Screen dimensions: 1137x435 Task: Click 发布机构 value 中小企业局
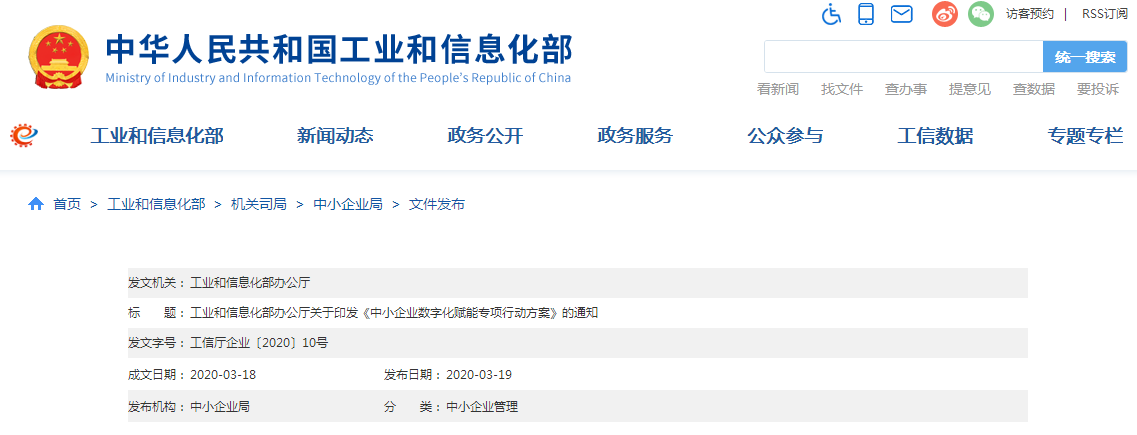point(220,407)
